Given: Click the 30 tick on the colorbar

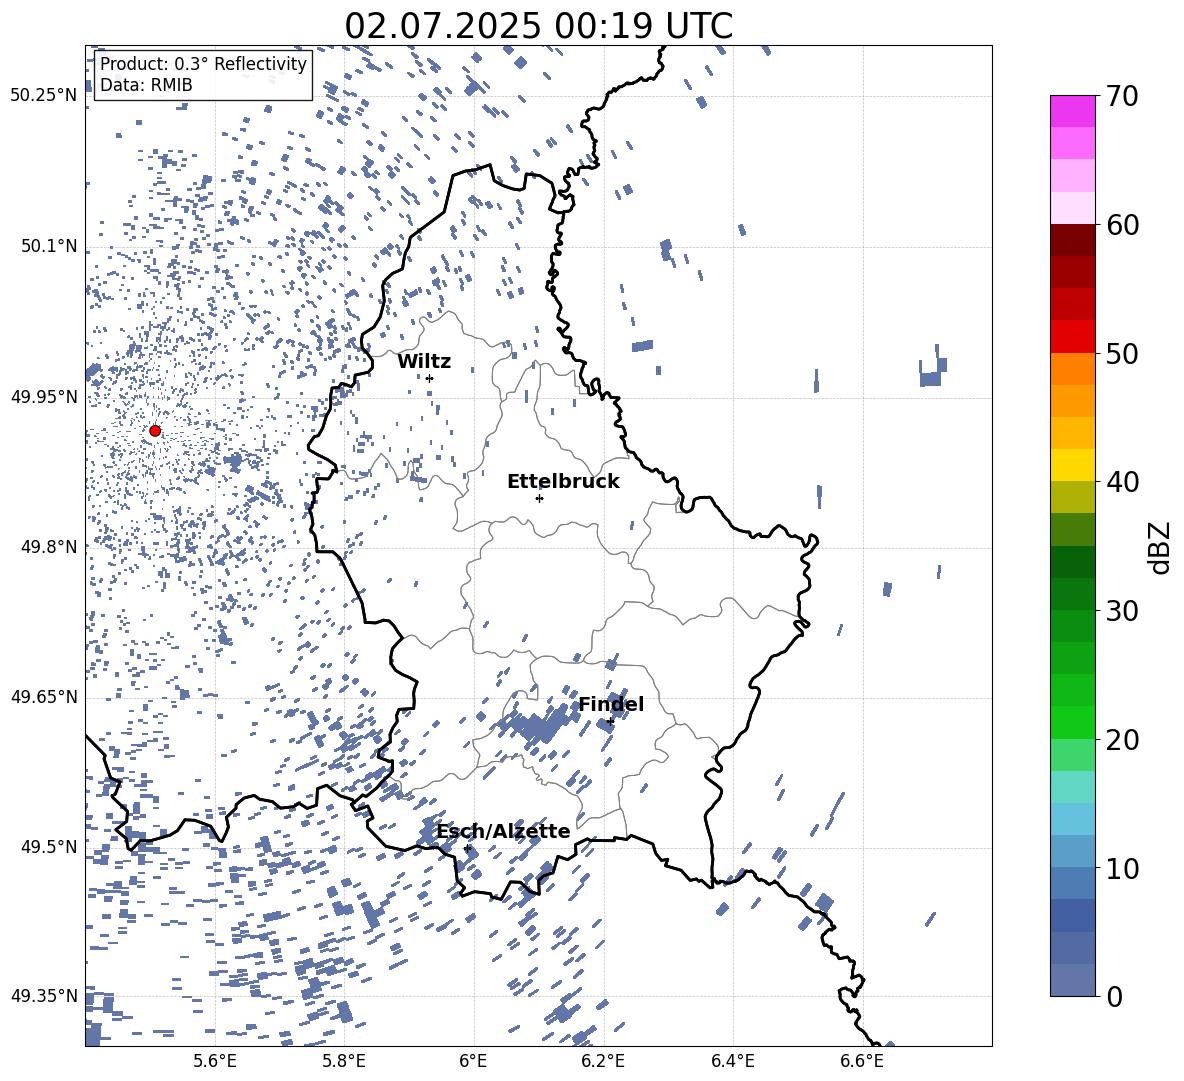Looking at the screenshot, I should (1121, 611).
